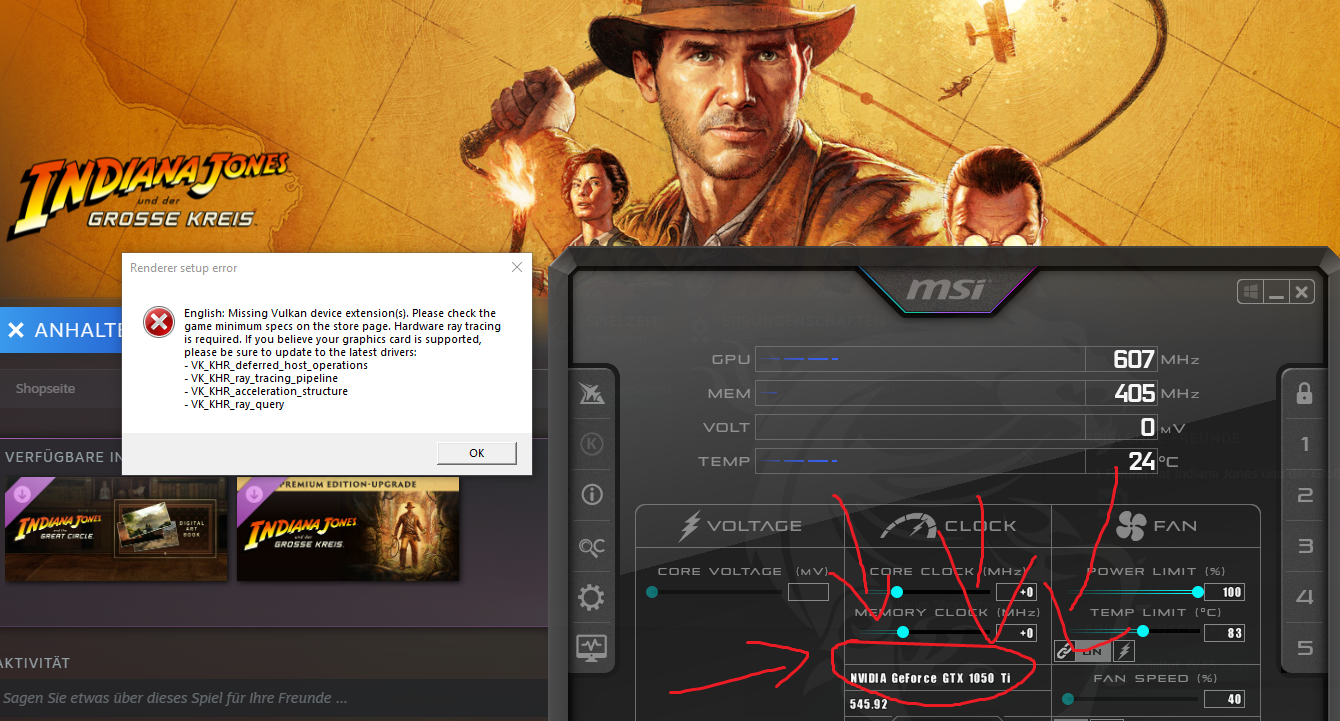Click driver version 545.92 text
Viewport: 1340px width, 721px height.
868,704
